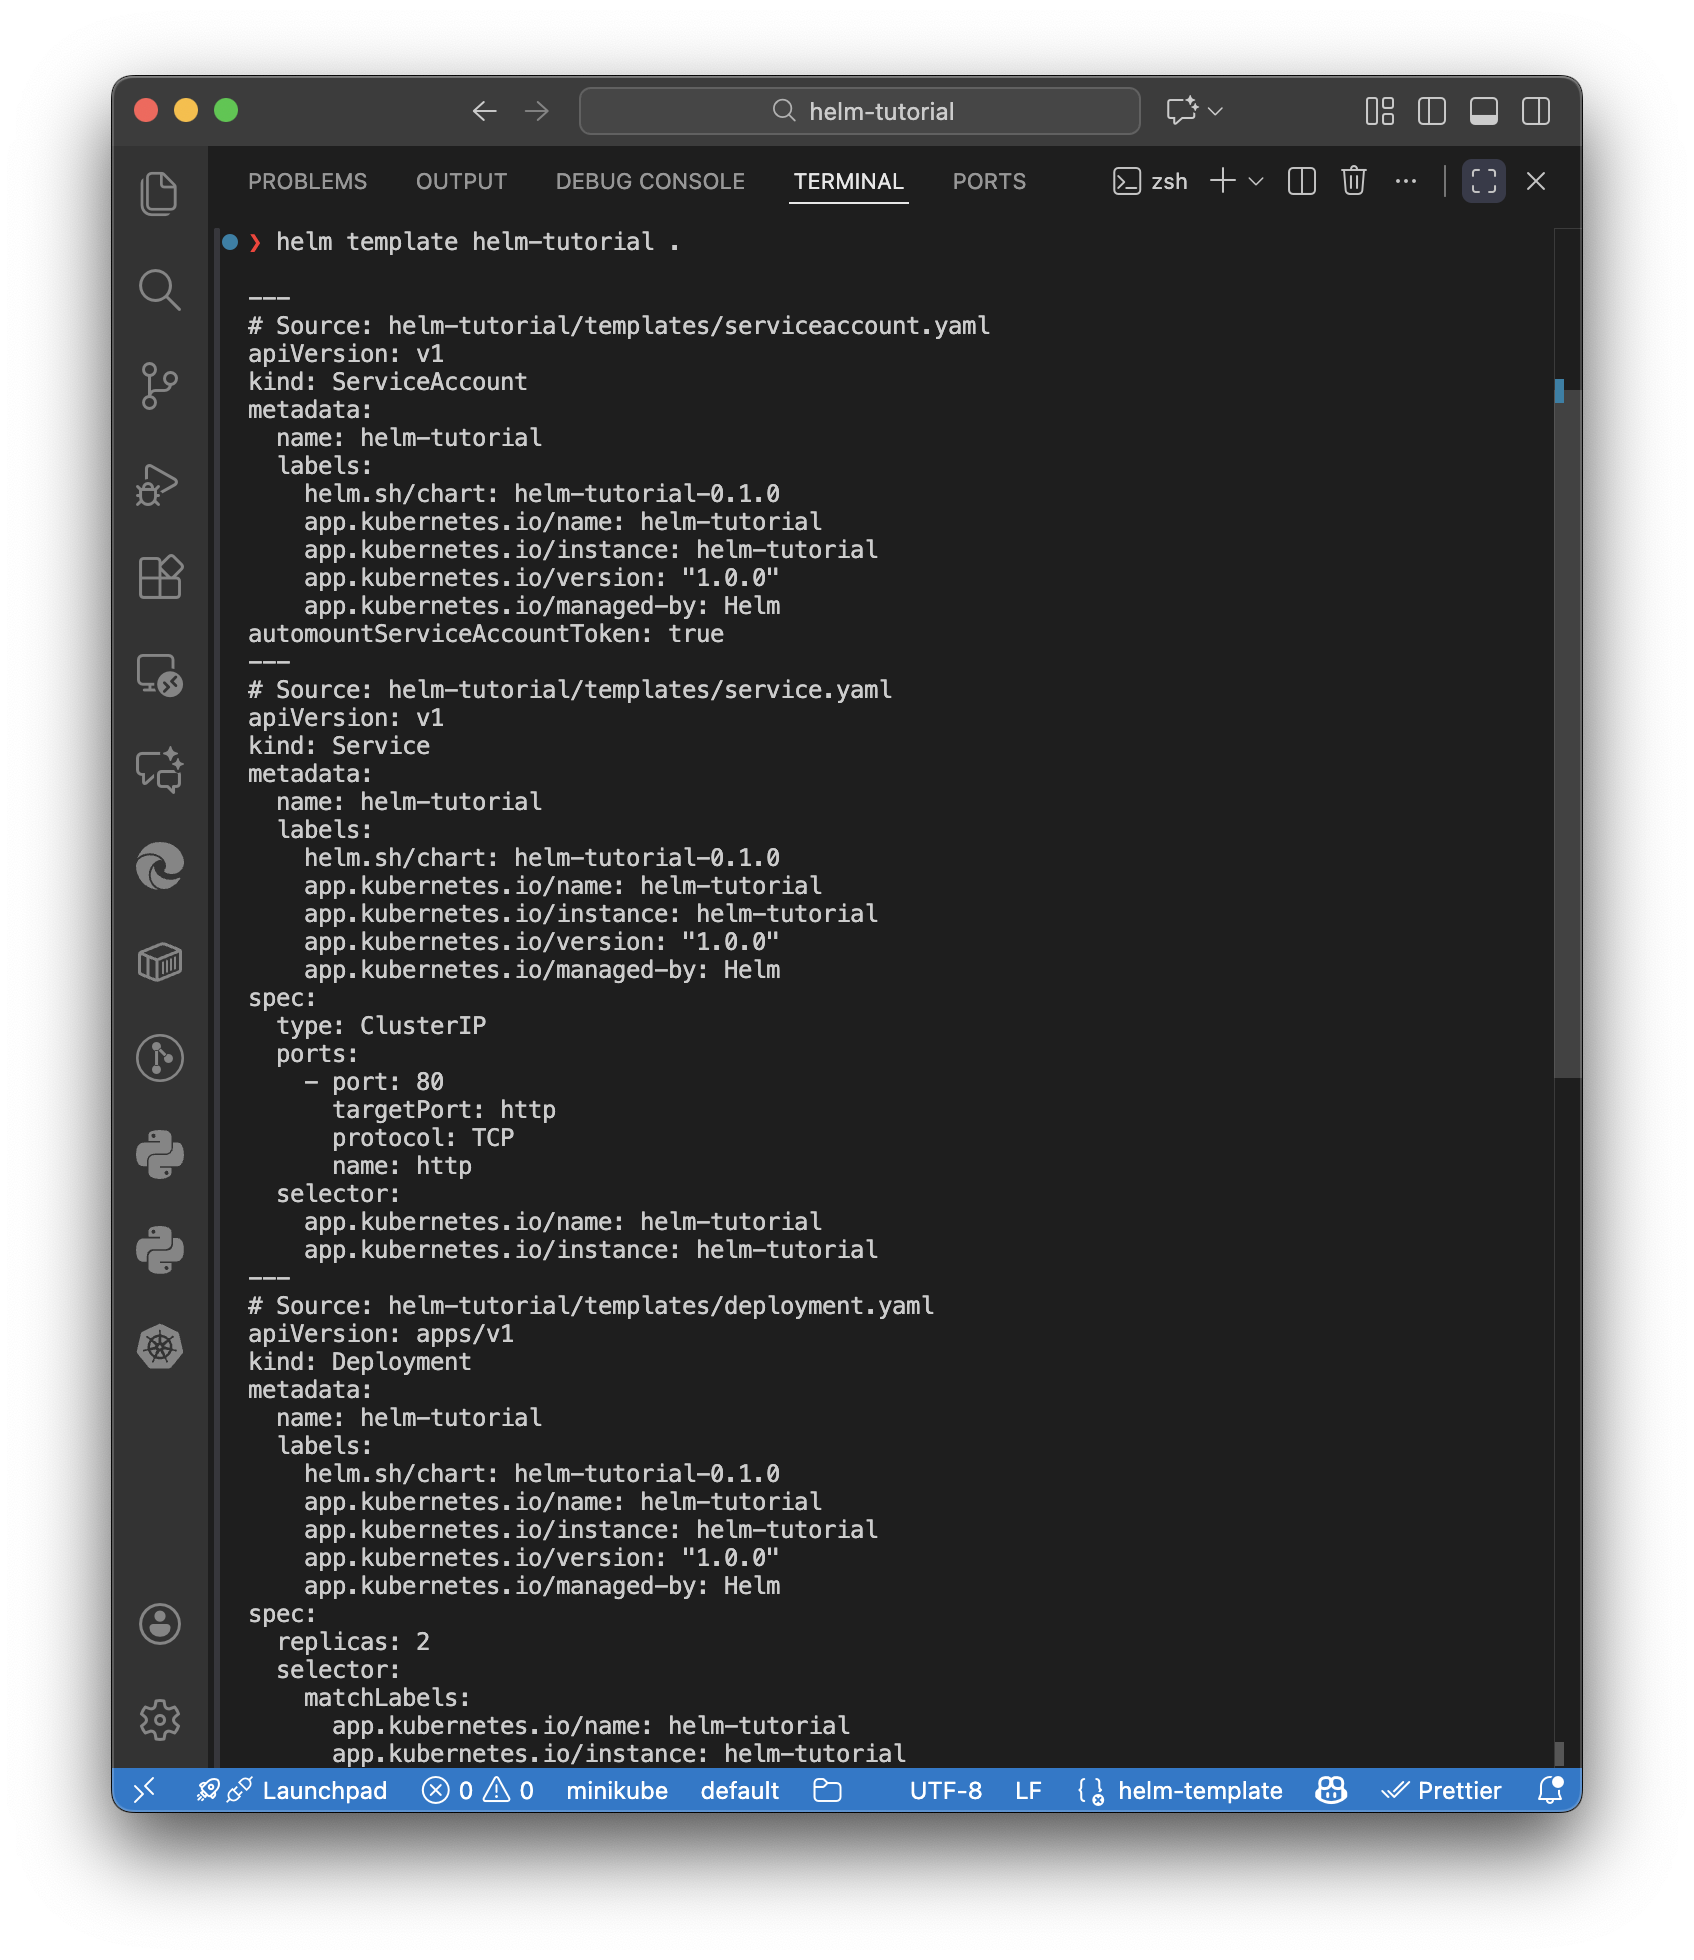Viewport: 1694px width, 1960px height.
Task: Open the Manage gear menu
Action: pos(159,1720)
